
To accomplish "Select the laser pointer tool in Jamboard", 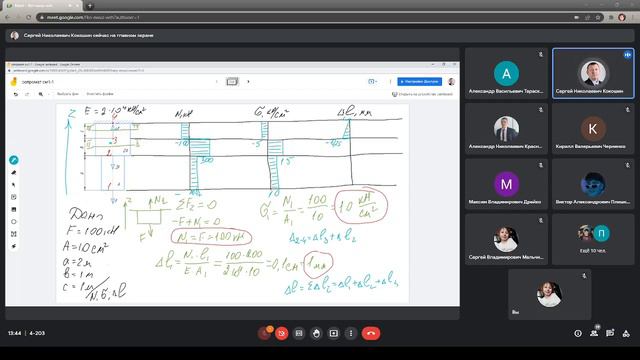I will [x=13, y=246].
